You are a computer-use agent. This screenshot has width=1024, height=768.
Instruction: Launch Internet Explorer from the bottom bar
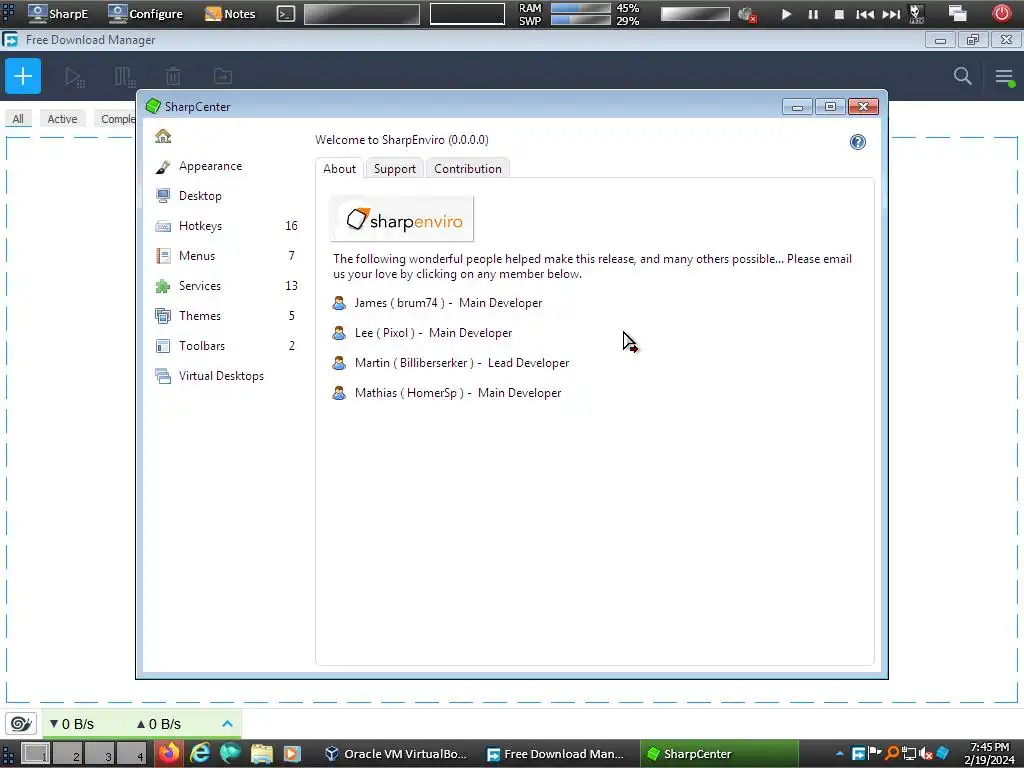click(x=200, y=754)
